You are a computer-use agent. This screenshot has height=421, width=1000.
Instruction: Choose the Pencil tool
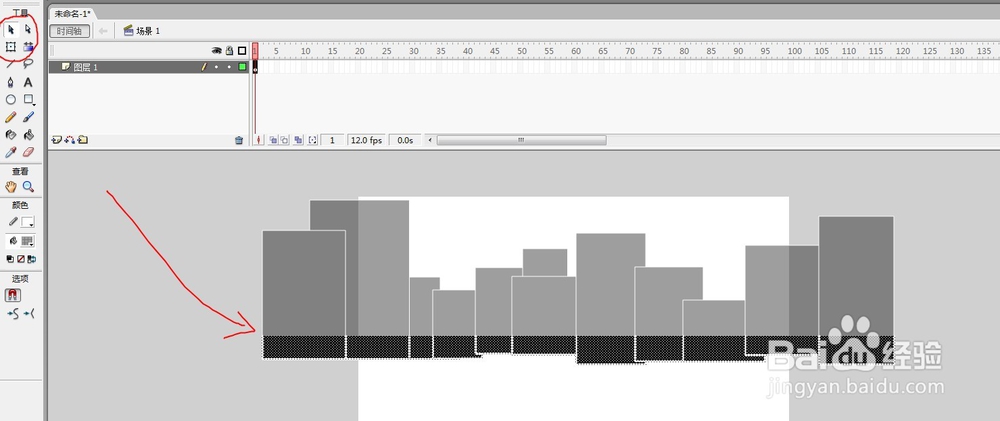pyautogui.click(x=11, y=117)
